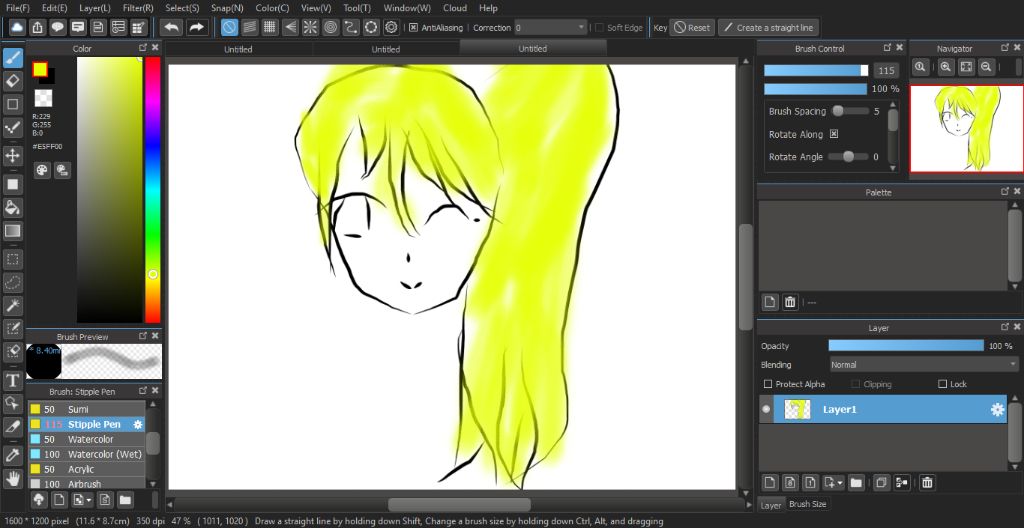Screen dimensions: 1024x528
Task: Select the Magic Wand tool
Action: [12, 305]
